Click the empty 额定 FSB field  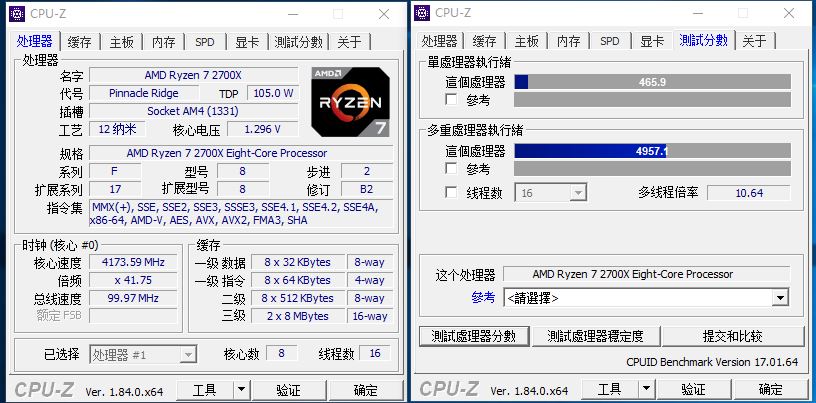coord(133,316)
